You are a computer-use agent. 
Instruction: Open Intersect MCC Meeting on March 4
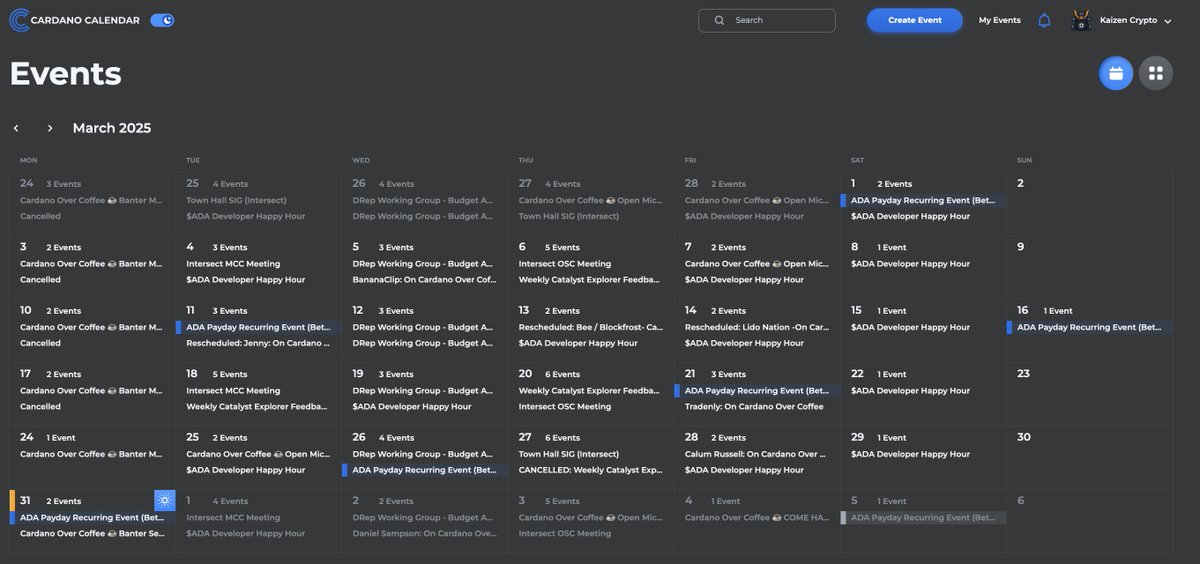tap(233, 264)
